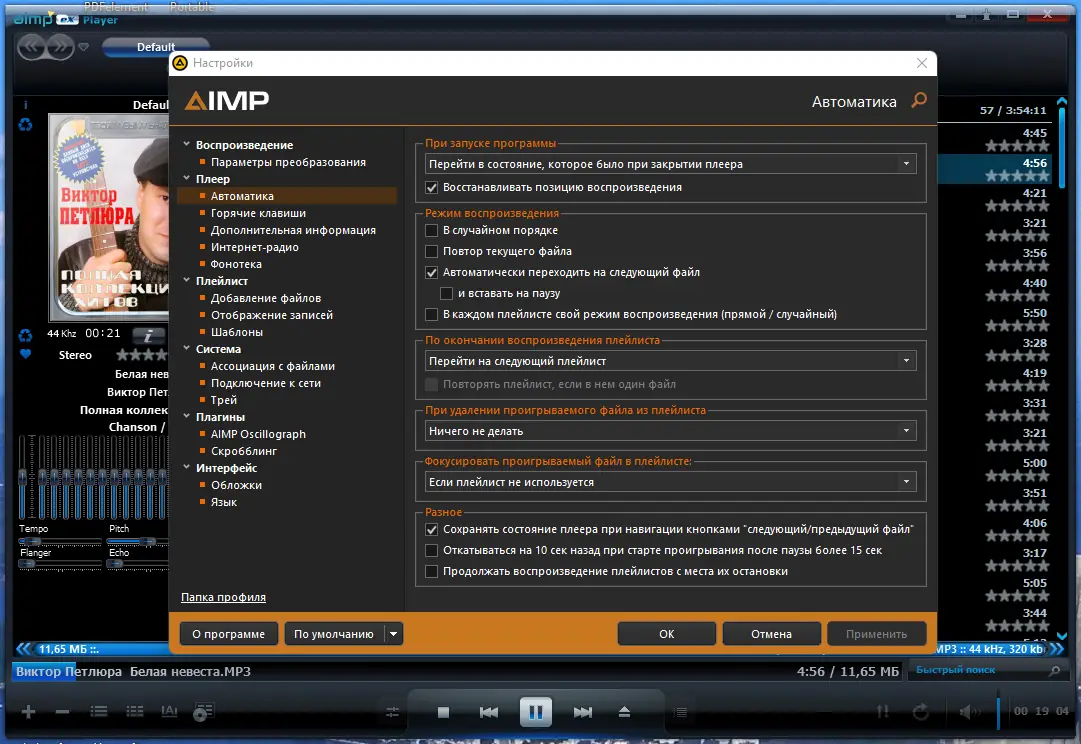Skip to the next track
The image size is (1081, 744).
point(583,712)
